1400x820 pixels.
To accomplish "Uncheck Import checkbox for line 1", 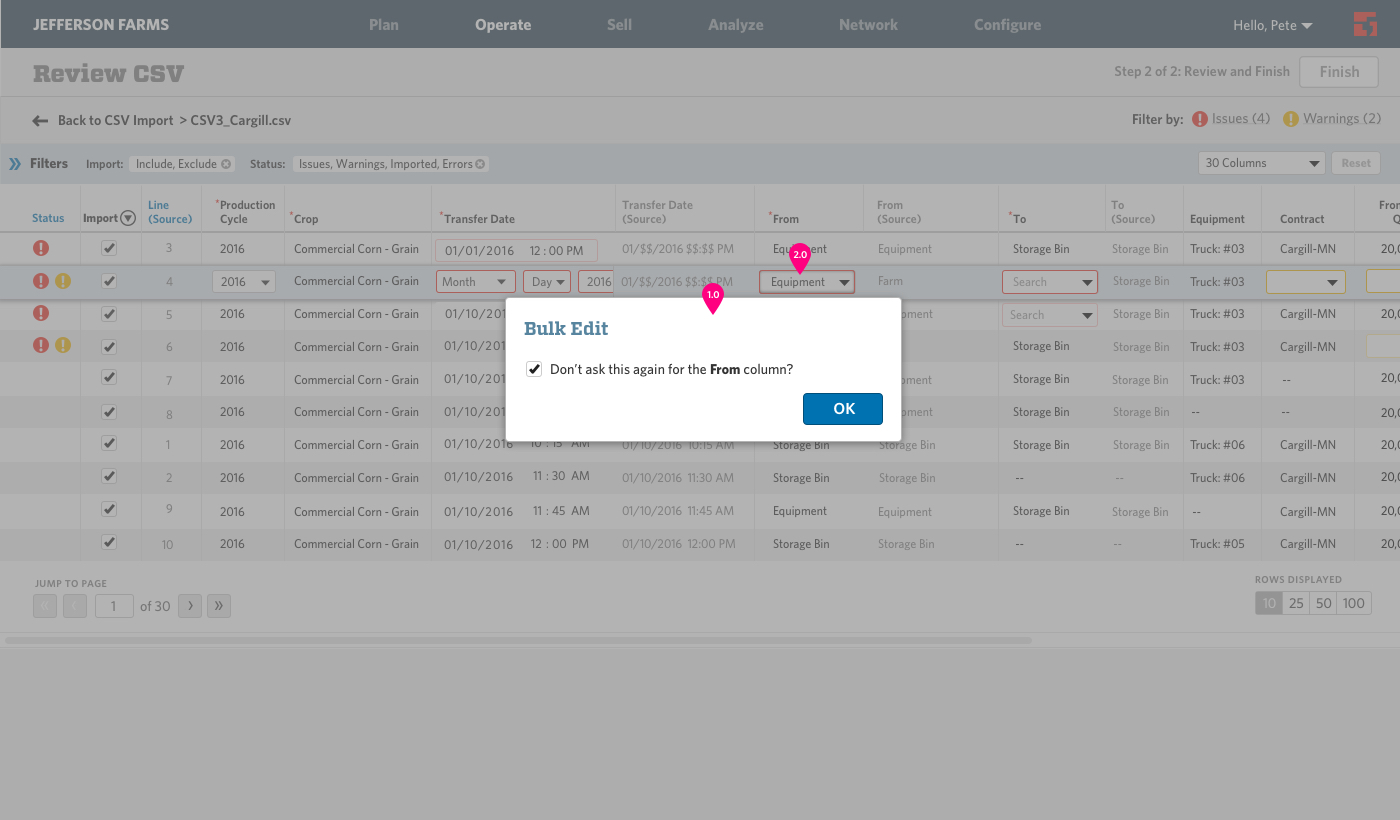I will tap(110, 443).
